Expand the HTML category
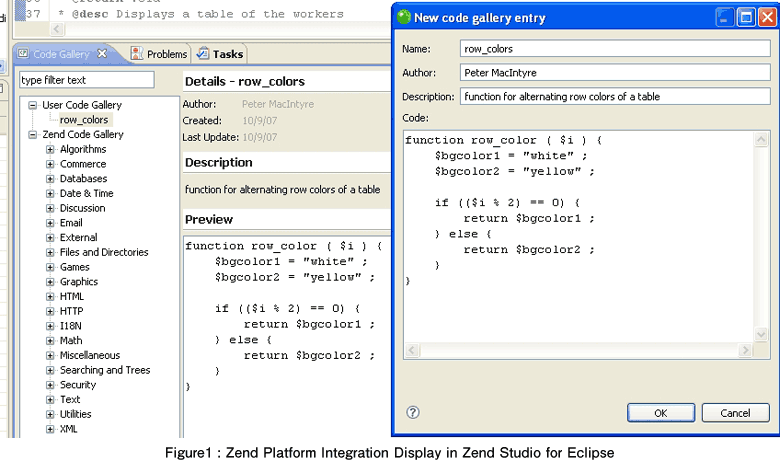This screenshot has height=465, width=780. coord(50,296)
